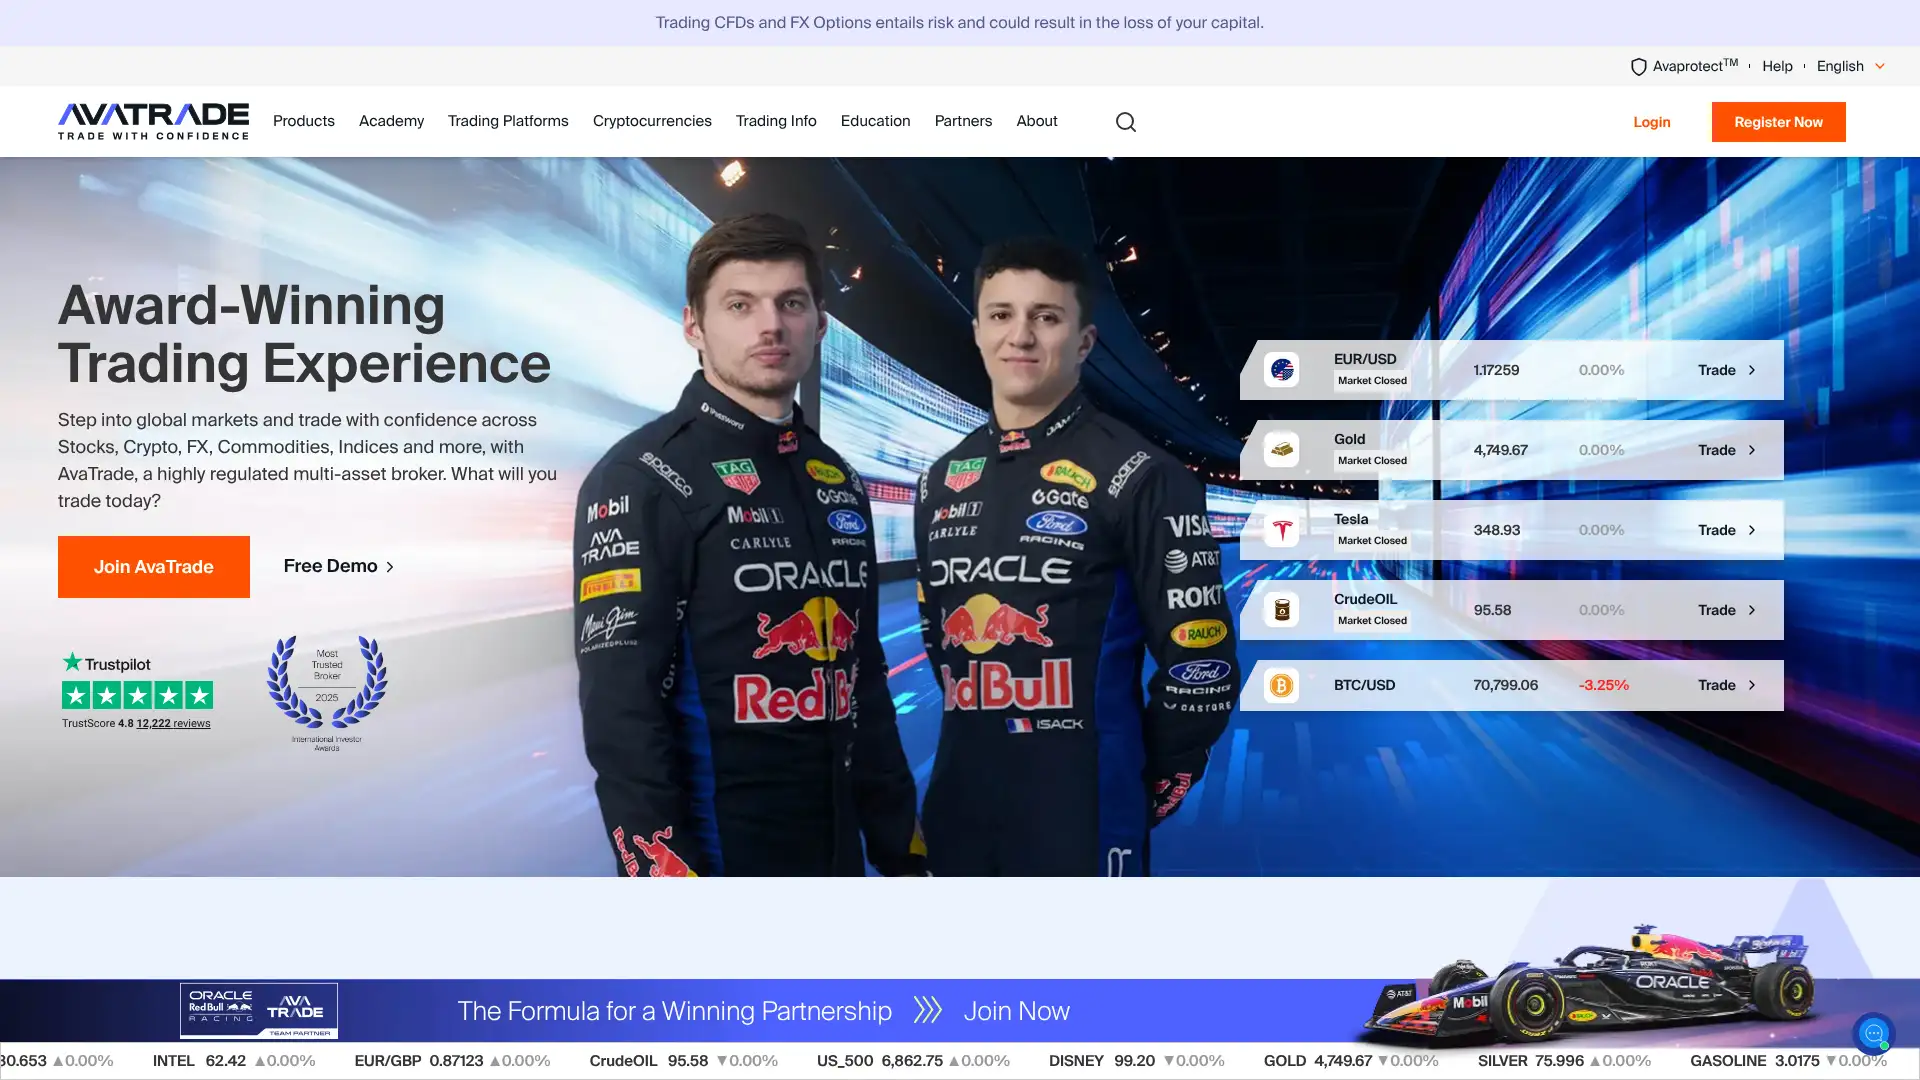The image size is (1920, 1080).
Task: Click the CrudeOIL barrel icon
Action: click(1281, 610)
